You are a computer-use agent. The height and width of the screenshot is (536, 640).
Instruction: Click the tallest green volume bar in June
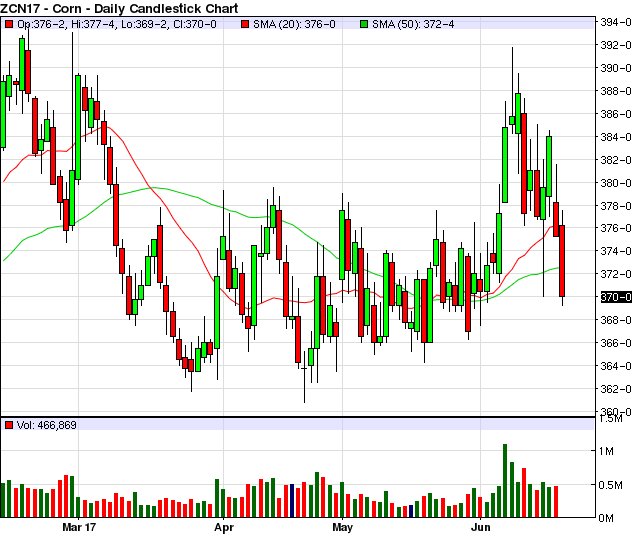[505, 480]
